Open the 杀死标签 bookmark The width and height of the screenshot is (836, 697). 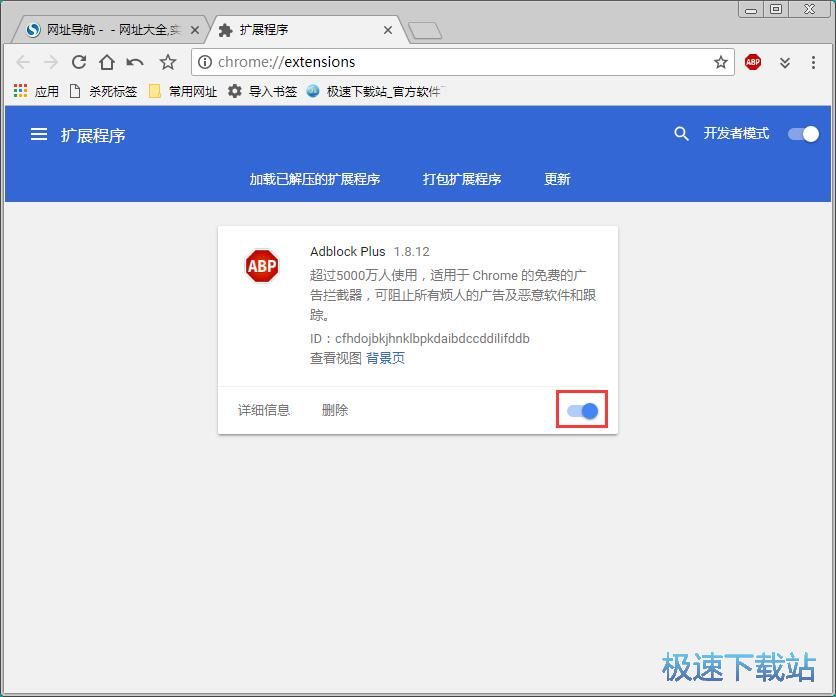click(x=103, y=91)
